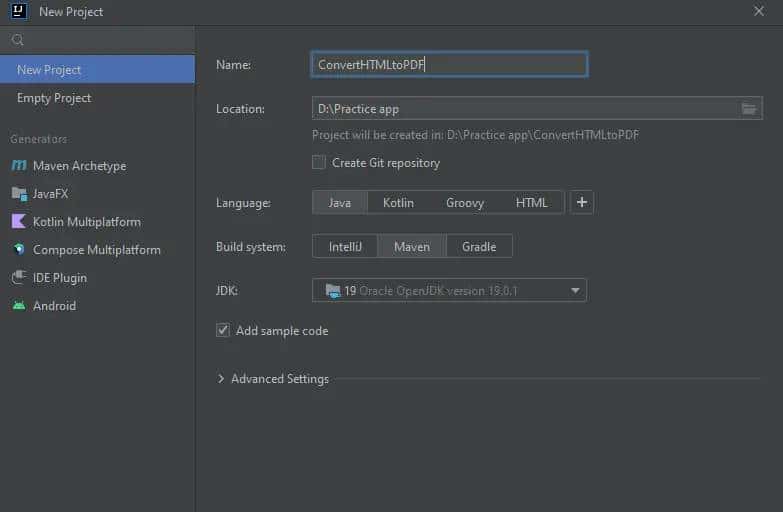This screenshot has width=783, height=512.
Task: Expand the Advanced Settings section
Action: [221, 379]
